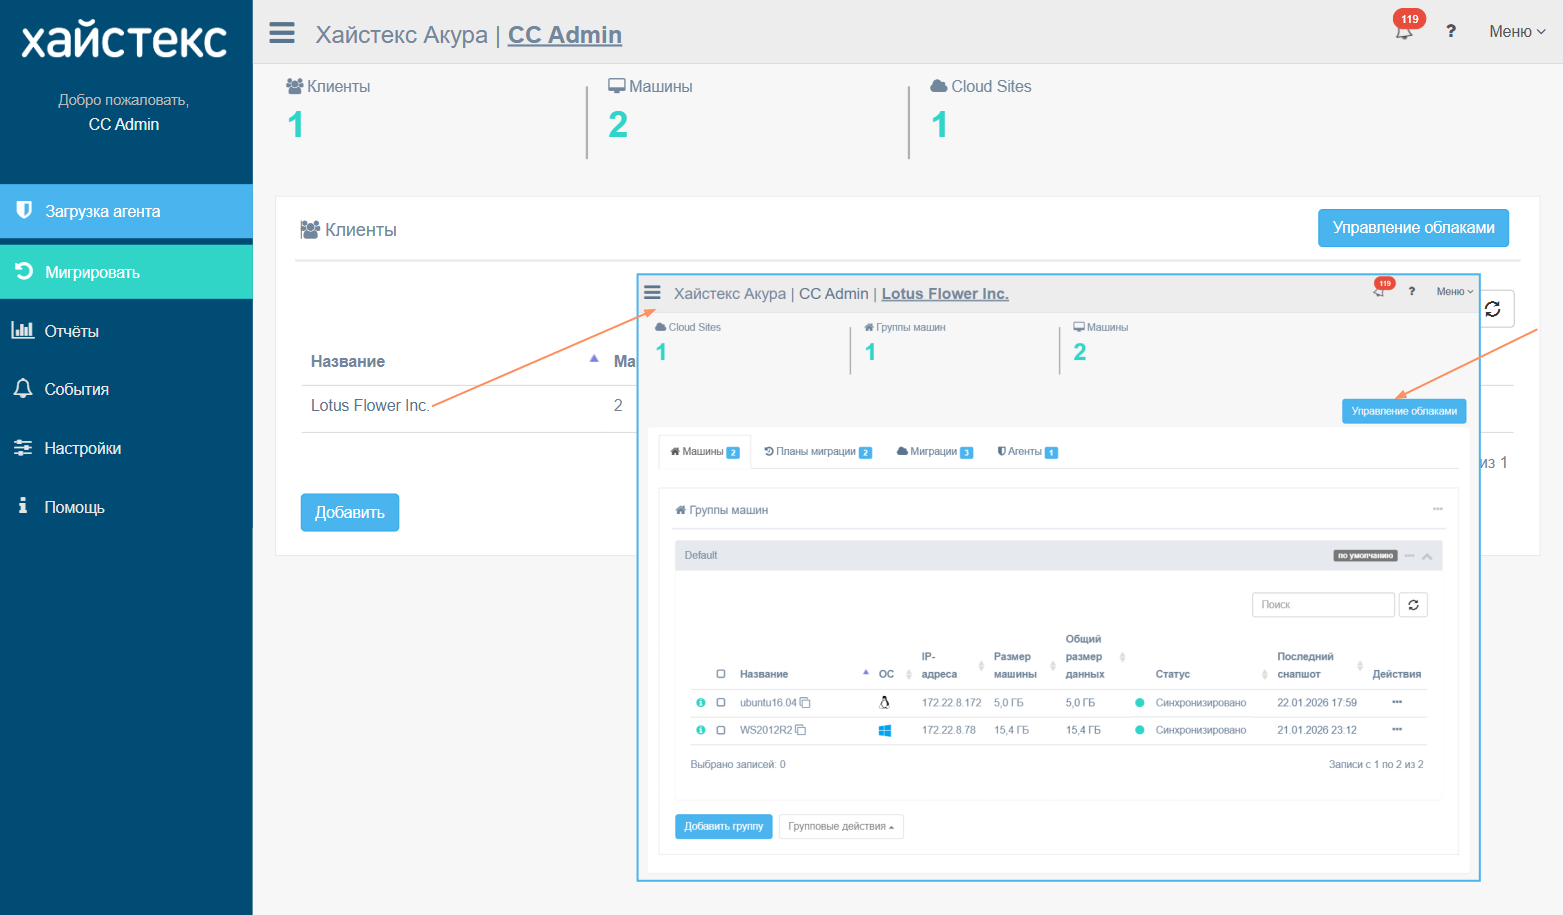This screenshot has height=915, width=1563.
Task: Open actions dots for ubuntu16.04 row
Action: tap(1396, 702)
